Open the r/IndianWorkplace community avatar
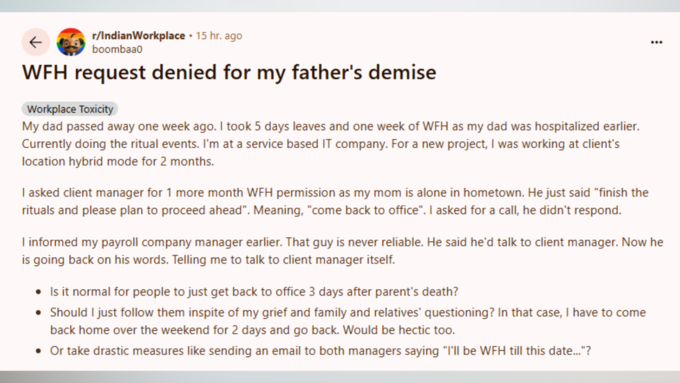The image size is (680, 383). [x=71, y=42]
